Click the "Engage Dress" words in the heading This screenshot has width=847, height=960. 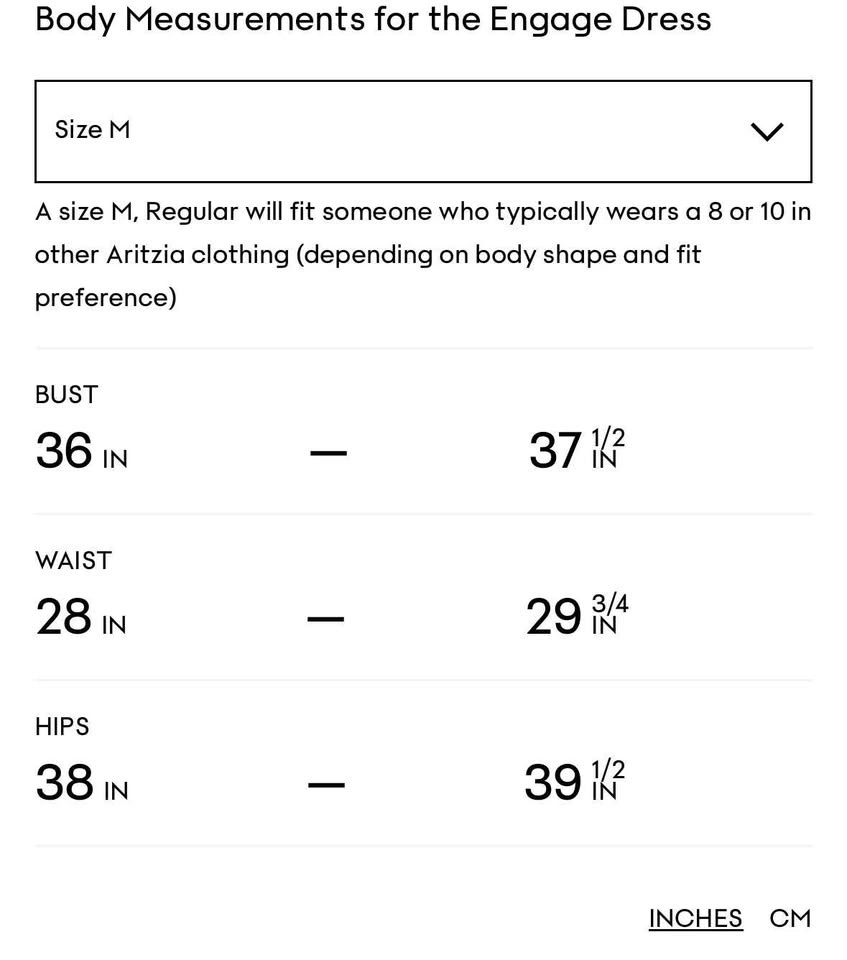pos(600,19)
